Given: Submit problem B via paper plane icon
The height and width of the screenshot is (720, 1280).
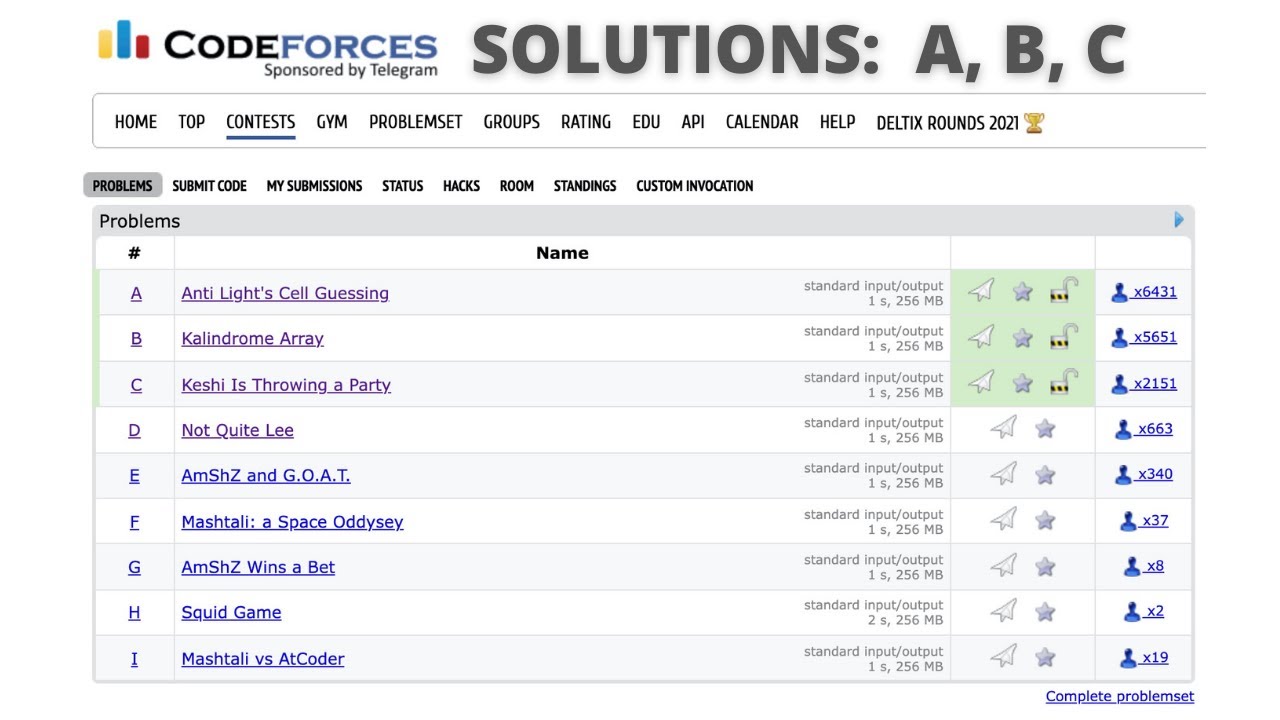Looking at the screenshot, I should click(x=981, y=337).
